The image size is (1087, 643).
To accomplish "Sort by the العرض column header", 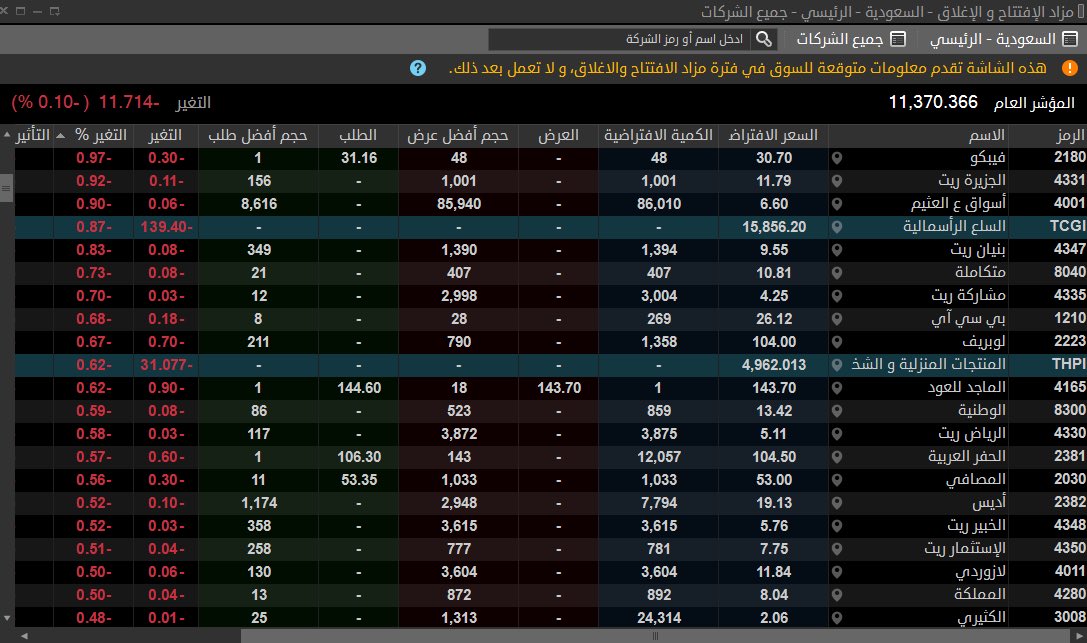I will coord(558,135).
